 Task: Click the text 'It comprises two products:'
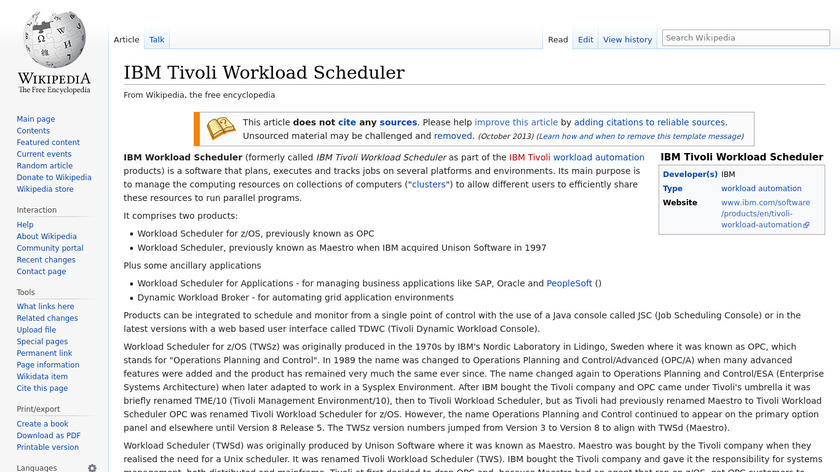click(x=181, y=216)
